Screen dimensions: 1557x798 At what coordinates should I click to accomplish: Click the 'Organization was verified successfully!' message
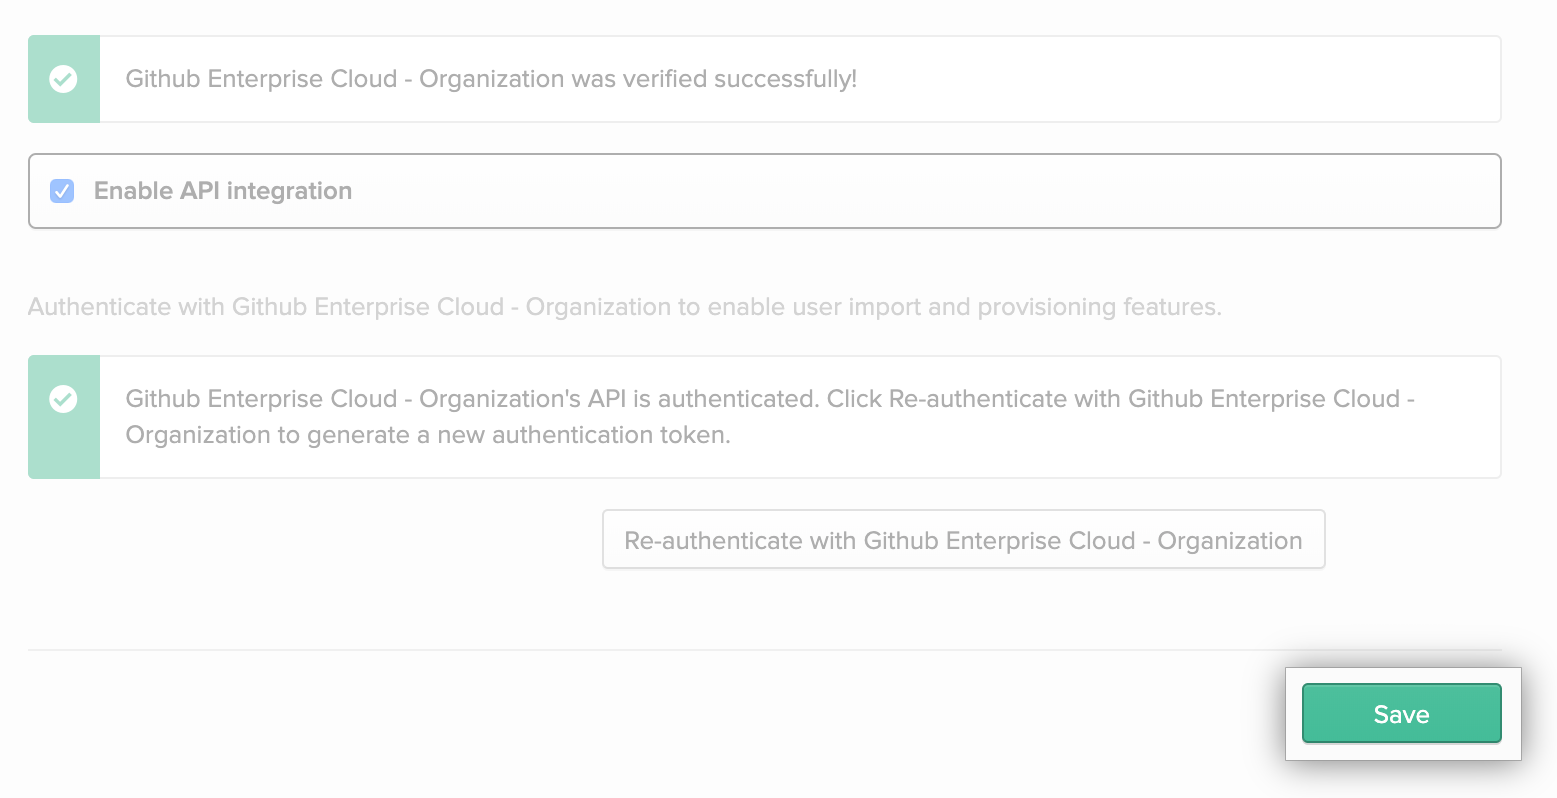638,79
